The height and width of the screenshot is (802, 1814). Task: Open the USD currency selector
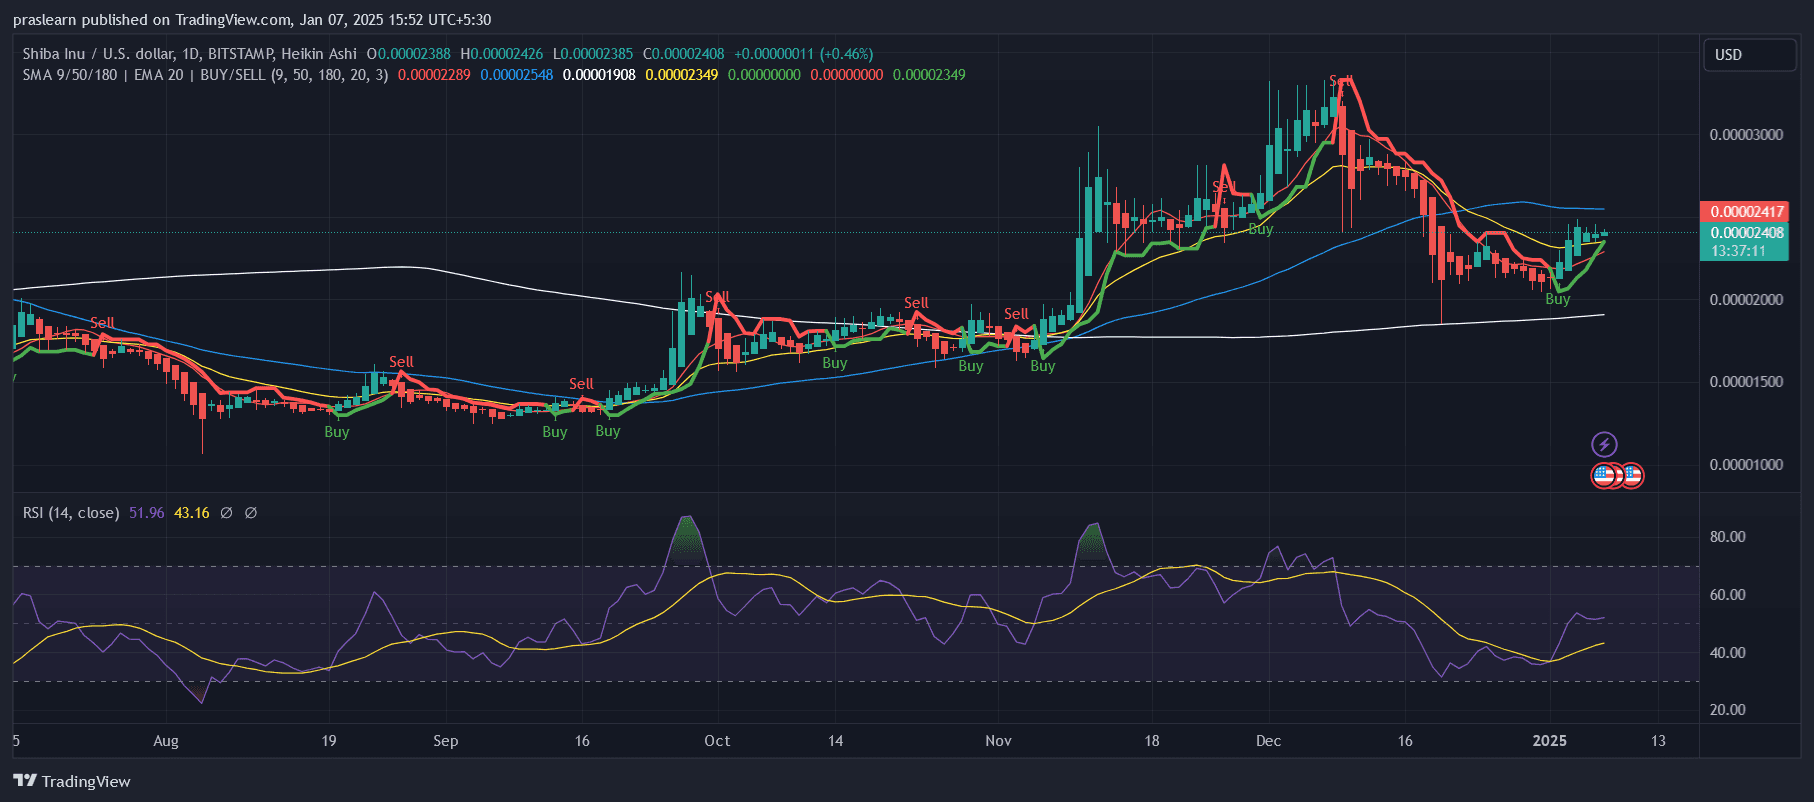(1749, 55)
